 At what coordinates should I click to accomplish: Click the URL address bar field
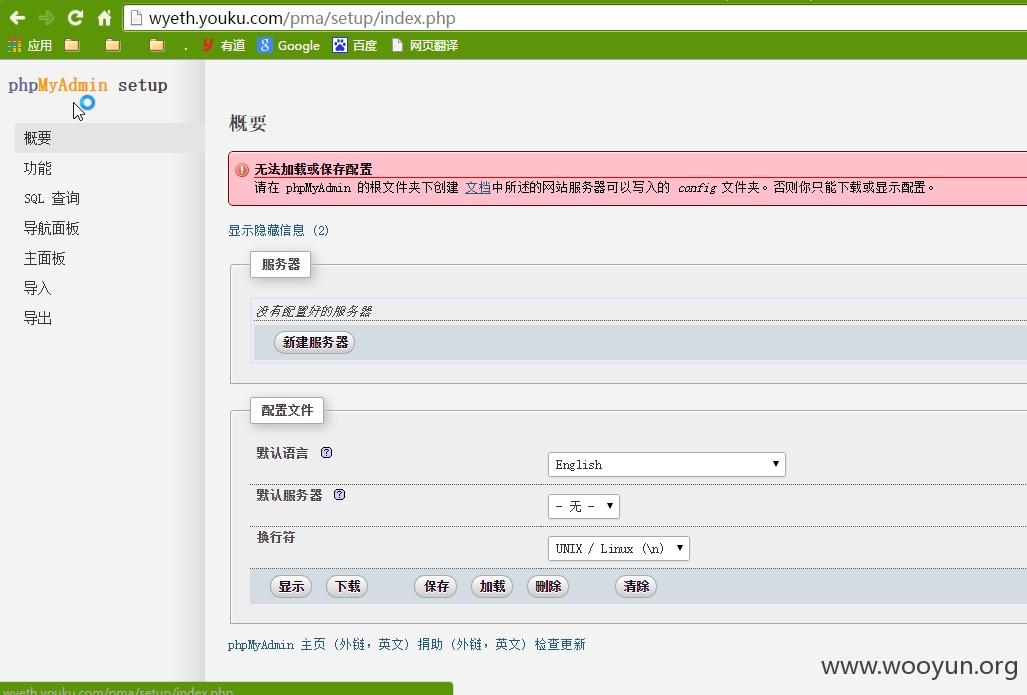point(575,18)
